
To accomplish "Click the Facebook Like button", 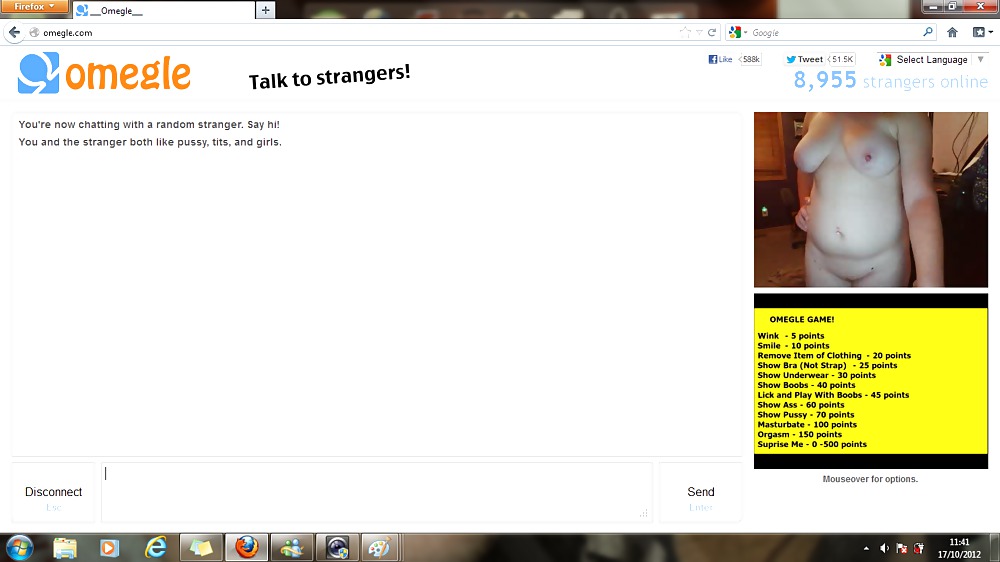I will click(720, 60).
